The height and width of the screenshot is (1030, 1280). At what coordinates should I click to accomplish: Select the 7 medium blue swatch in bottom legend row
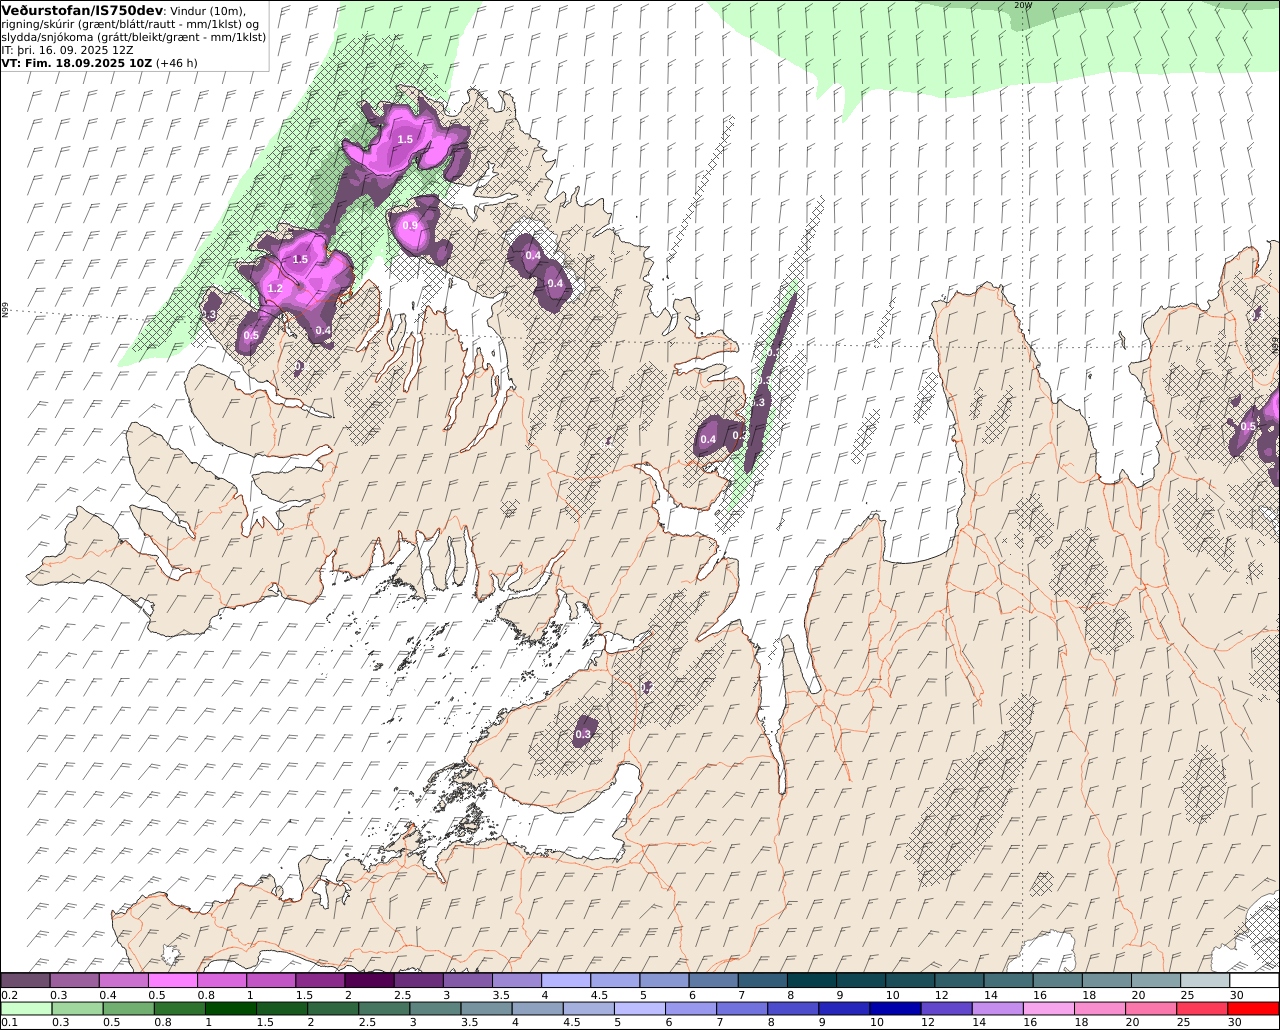pyautogui.click(x=742, y=1008)
